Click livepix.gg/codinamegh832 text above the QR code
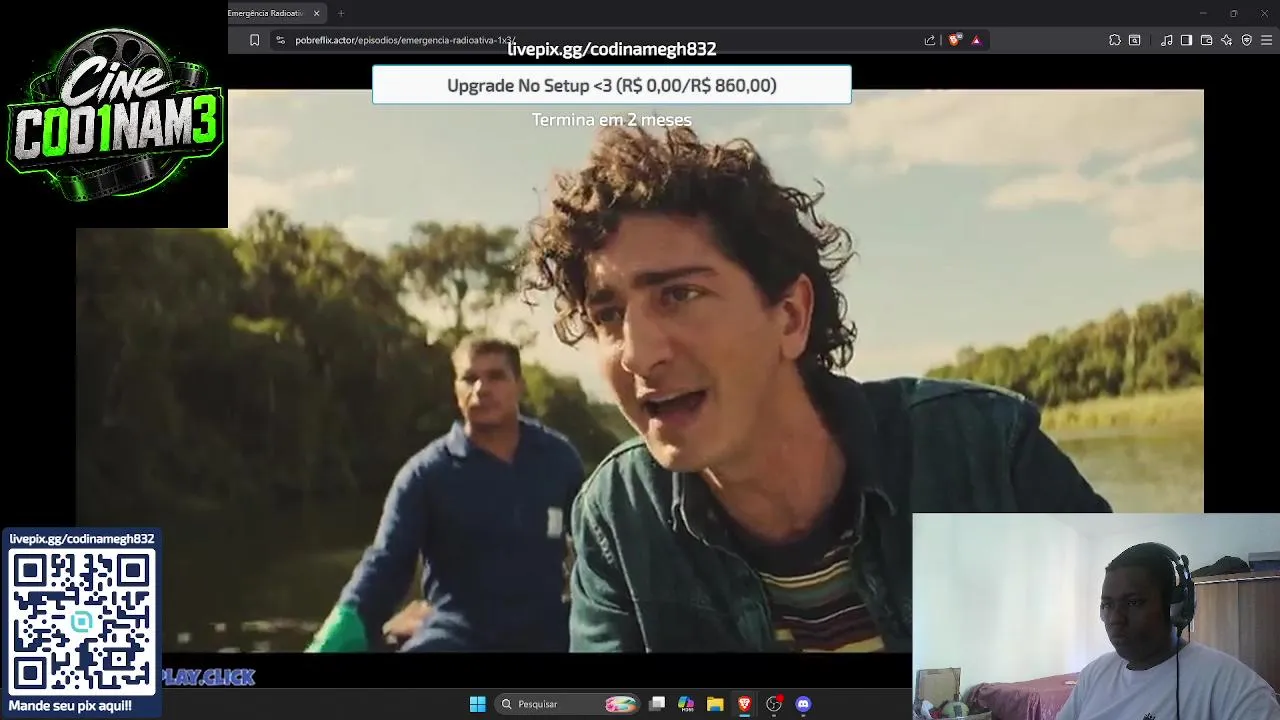This screenshot has width=1280, height=720. 82,539
